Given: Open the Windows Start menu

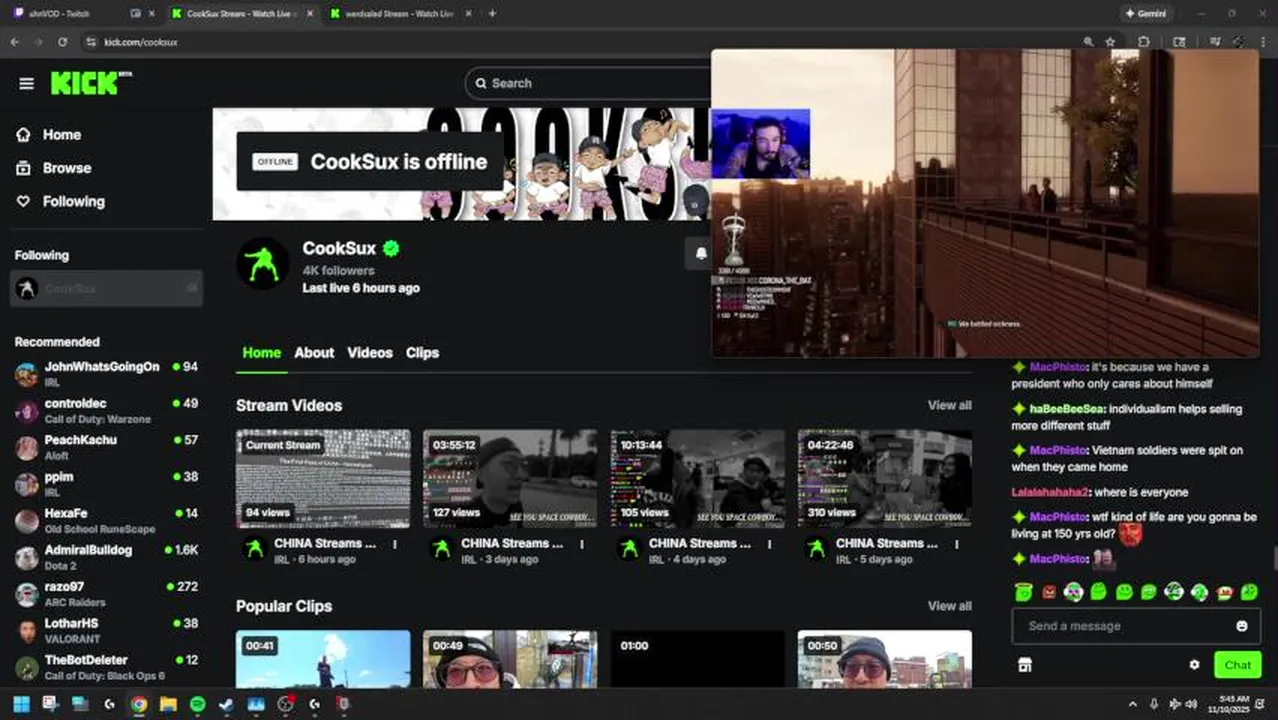Looking at the screenshot, I should pos(21,704).
